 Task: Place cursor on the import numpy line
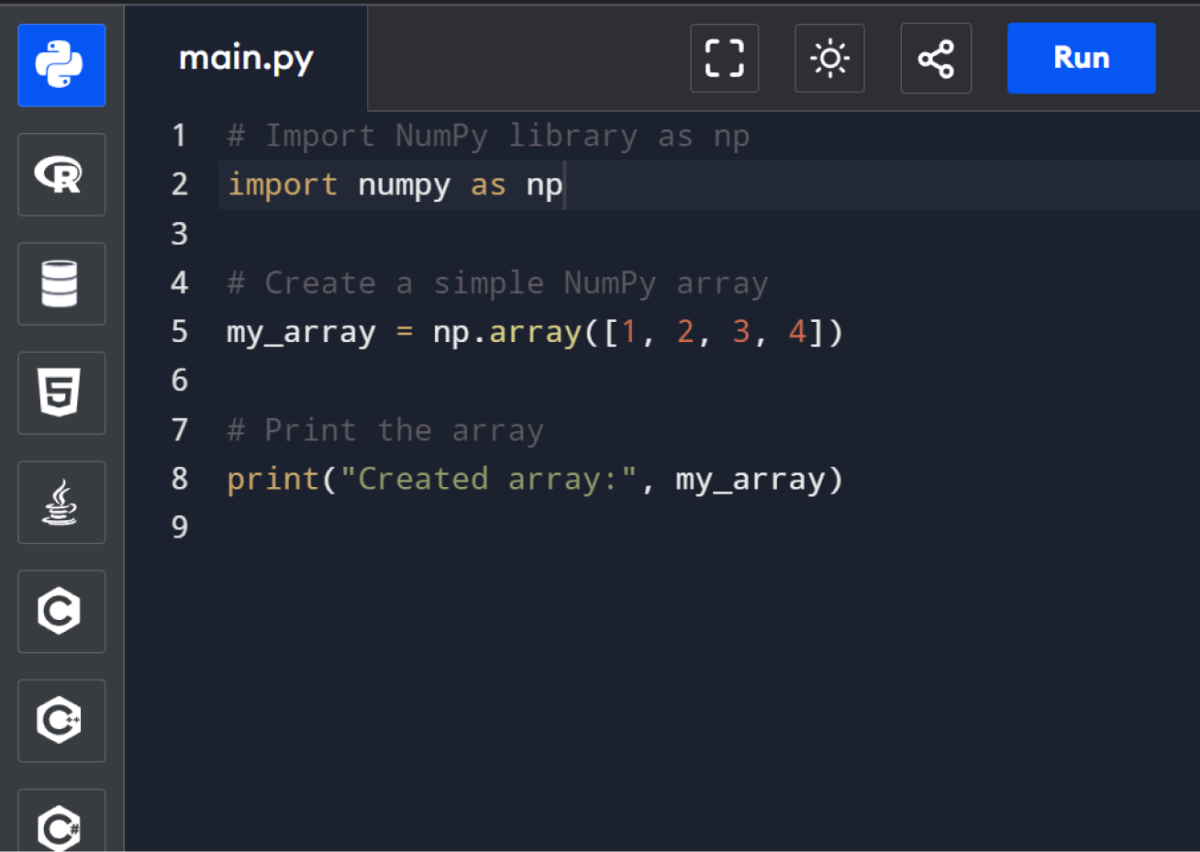[395, 184]
